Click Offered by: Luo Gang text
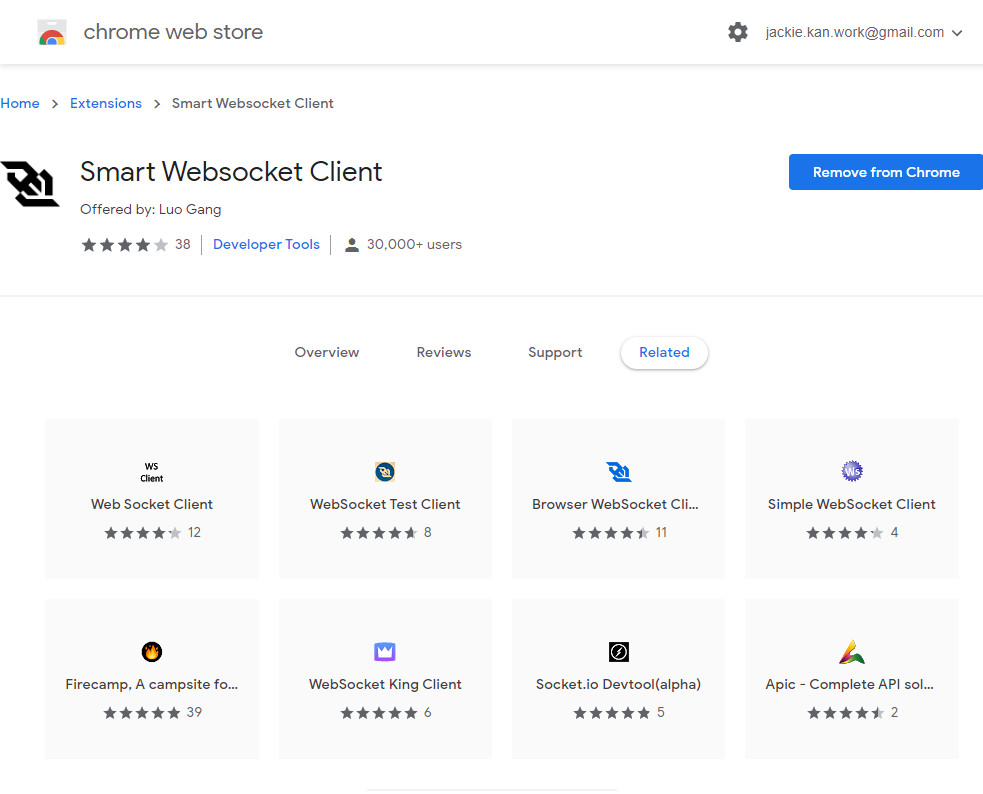Image resolution: width=983 pixels, height=794 pixels. [150, 209]
